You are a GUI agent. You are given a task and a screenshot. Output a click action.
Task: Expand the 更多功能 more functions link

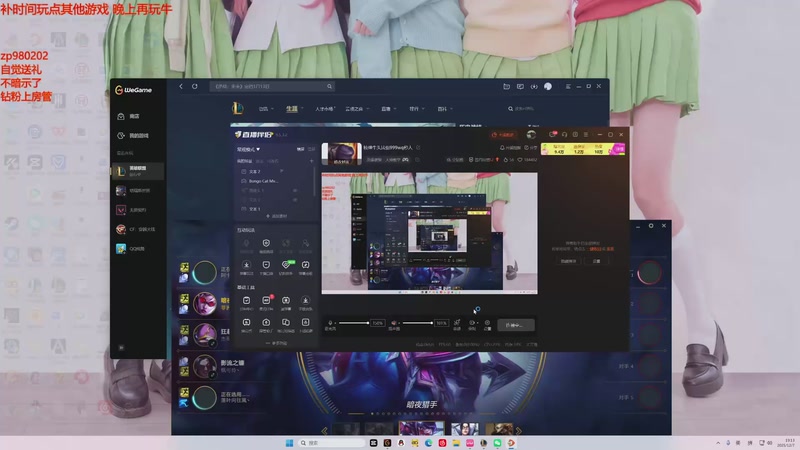[x=276, y=343]
